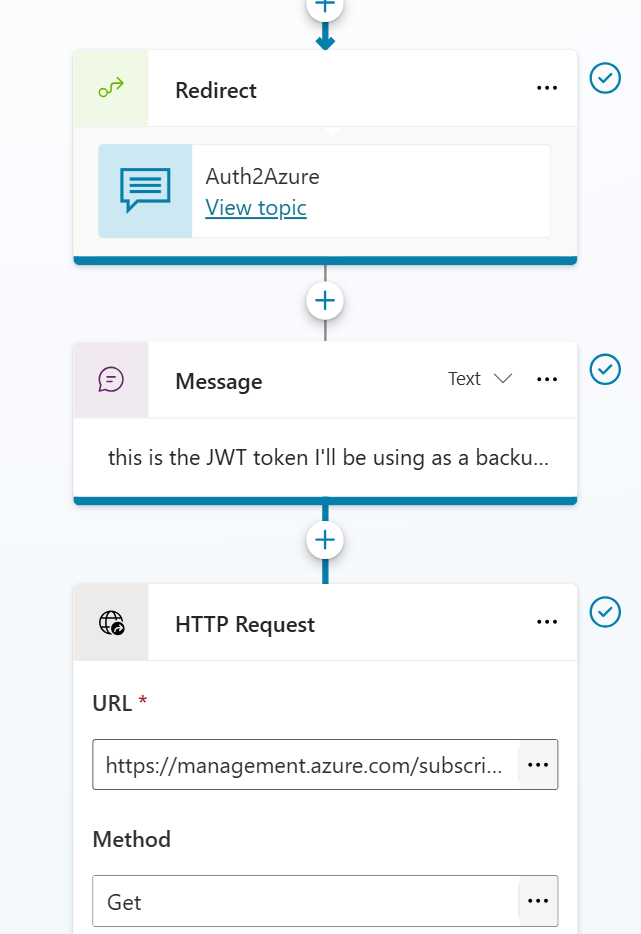641x934 pixels.
Task: Open the HTTP Request node more options menu
Action: (546, 622)
